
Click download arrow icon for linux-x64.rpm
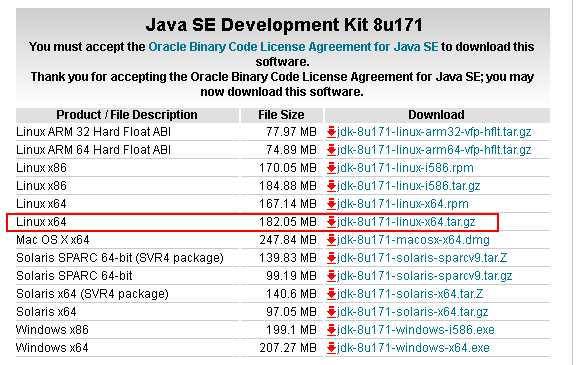tap(331, 204)
